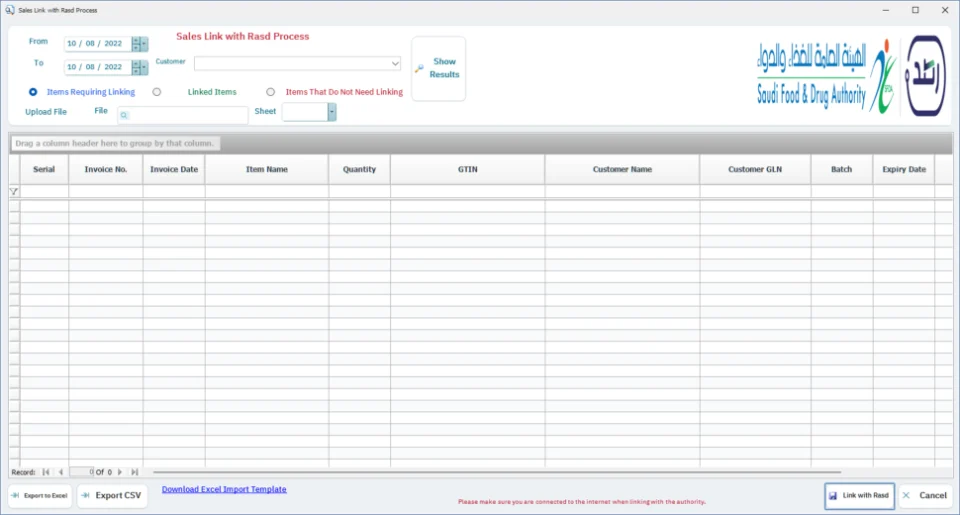This screenshot has height=515, width=960.
Task: Go to last record navigation arrow
Action: coord(135,472)
